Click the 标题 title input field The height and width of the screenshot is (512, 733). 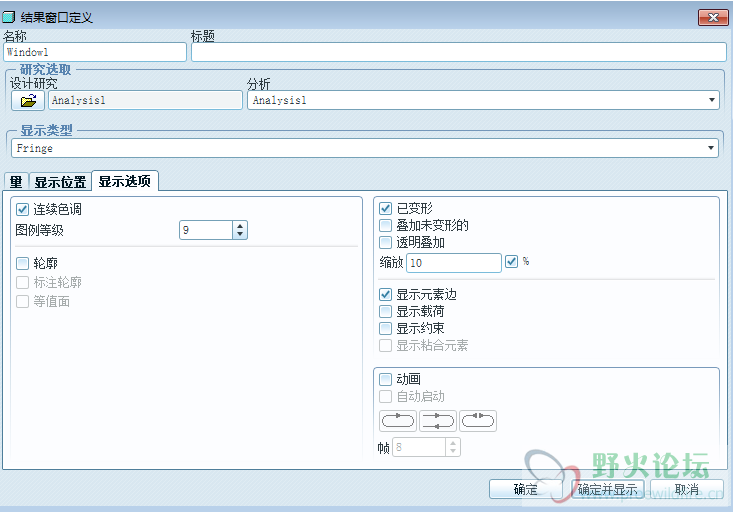pyautogui.click(x=459, y=52)
